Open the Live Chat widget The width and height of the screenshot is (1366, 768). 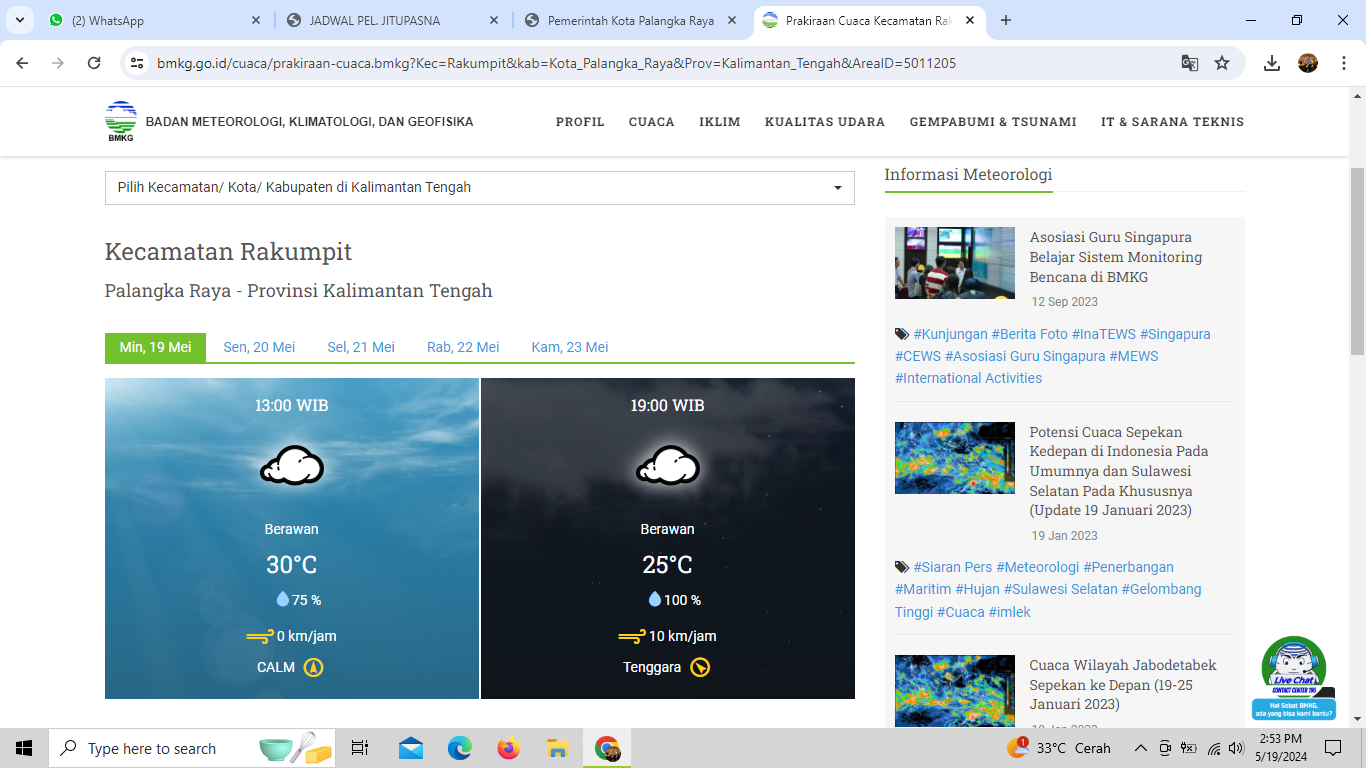click(x=1294, y=678)
